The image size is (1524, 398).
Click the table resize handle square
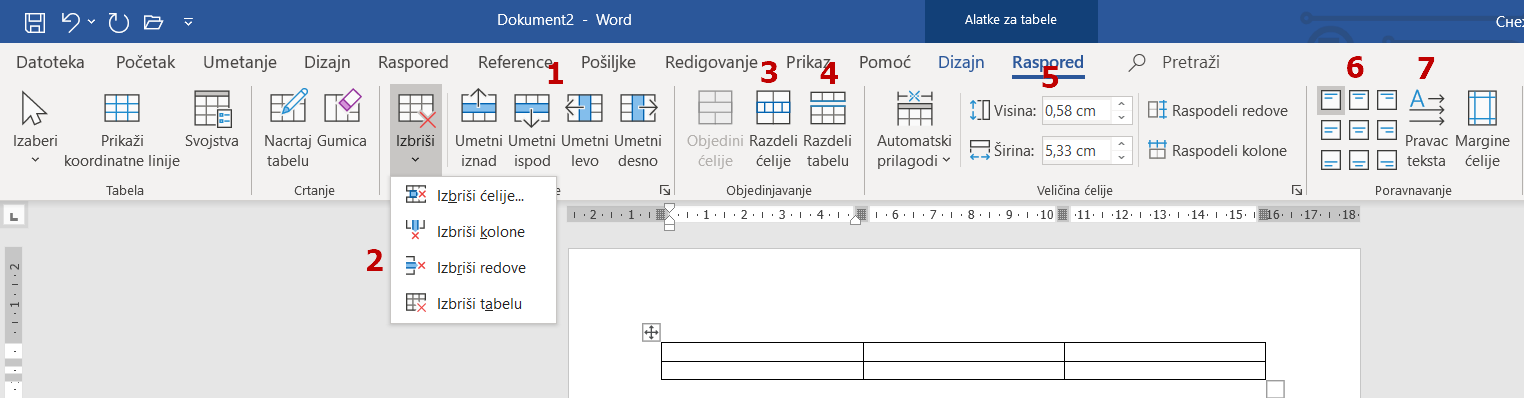click(1275, 389)
